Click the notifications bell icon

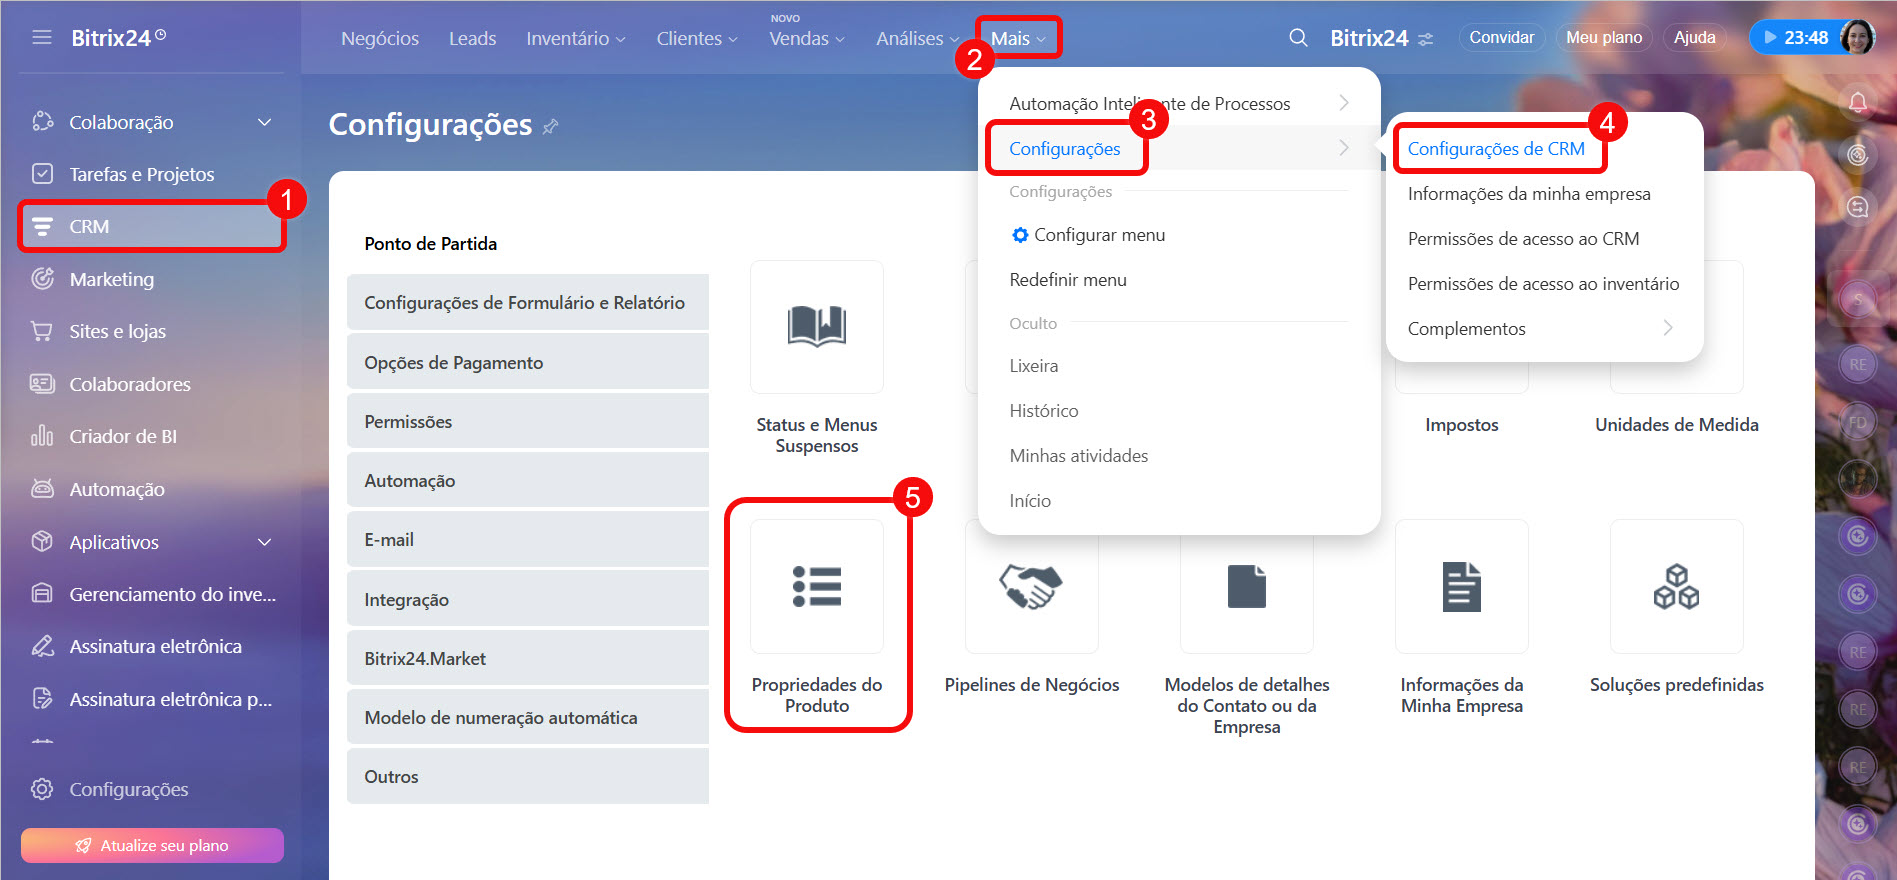pos(1857,102)
